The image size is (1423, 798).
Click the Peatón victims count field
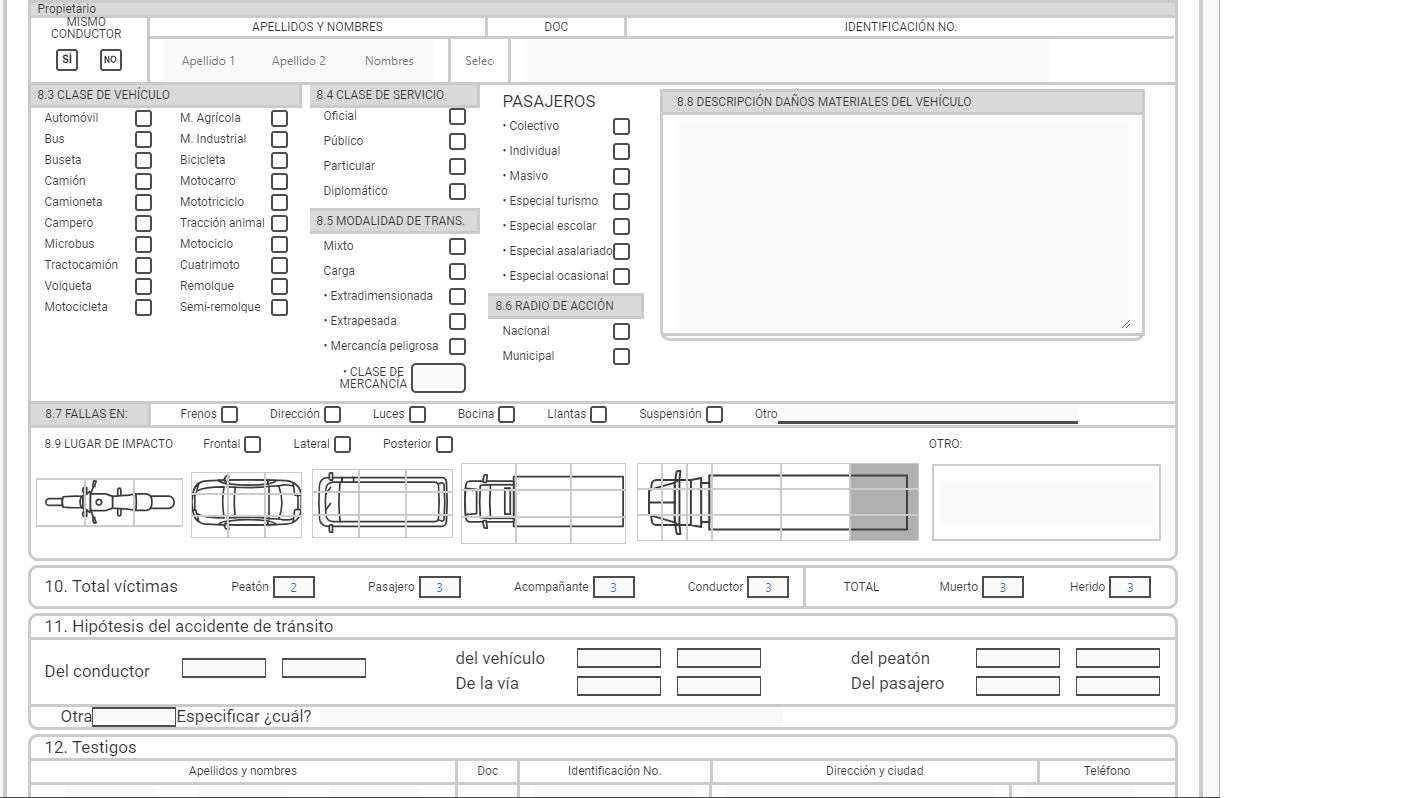pyautogui.click(x=294, y=587)
